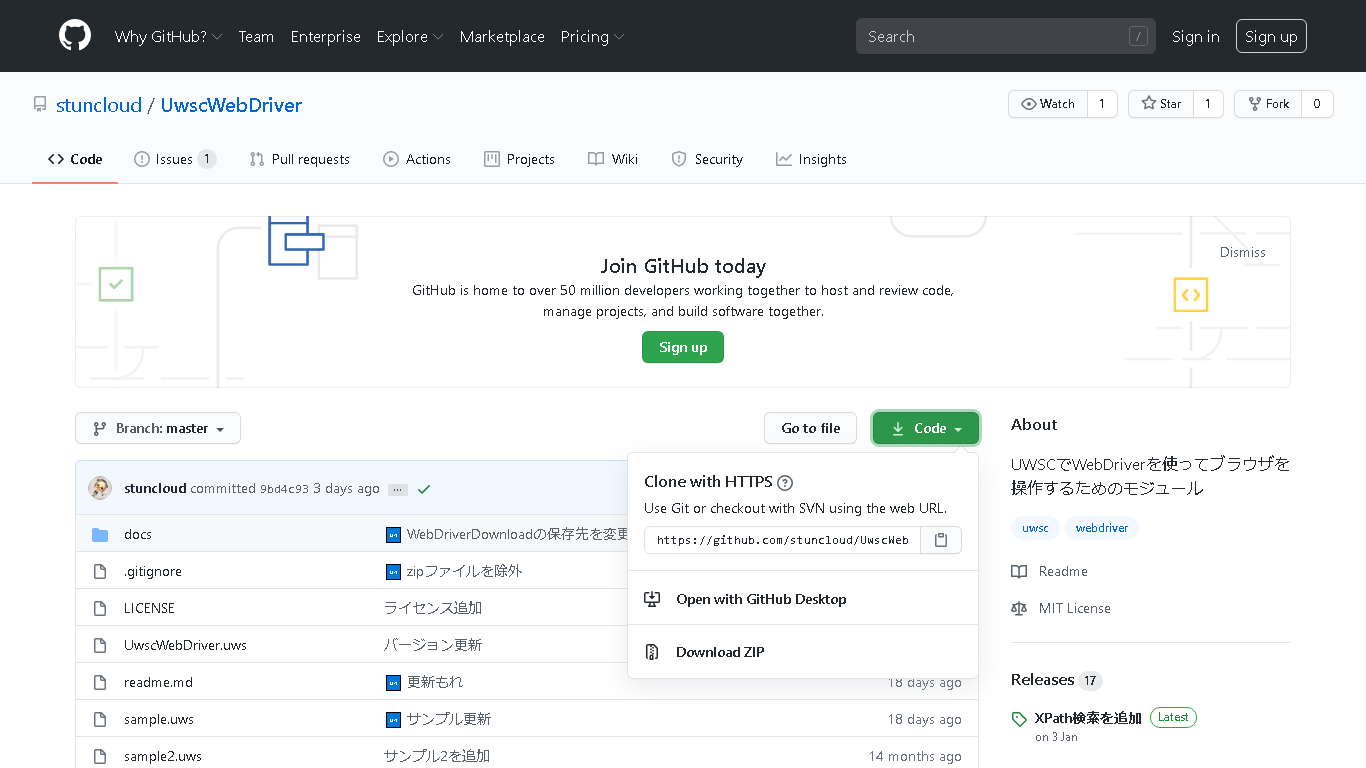Click the docs folder icon
The height and width of the screenshot is (768, 1366).
[100, 534]
